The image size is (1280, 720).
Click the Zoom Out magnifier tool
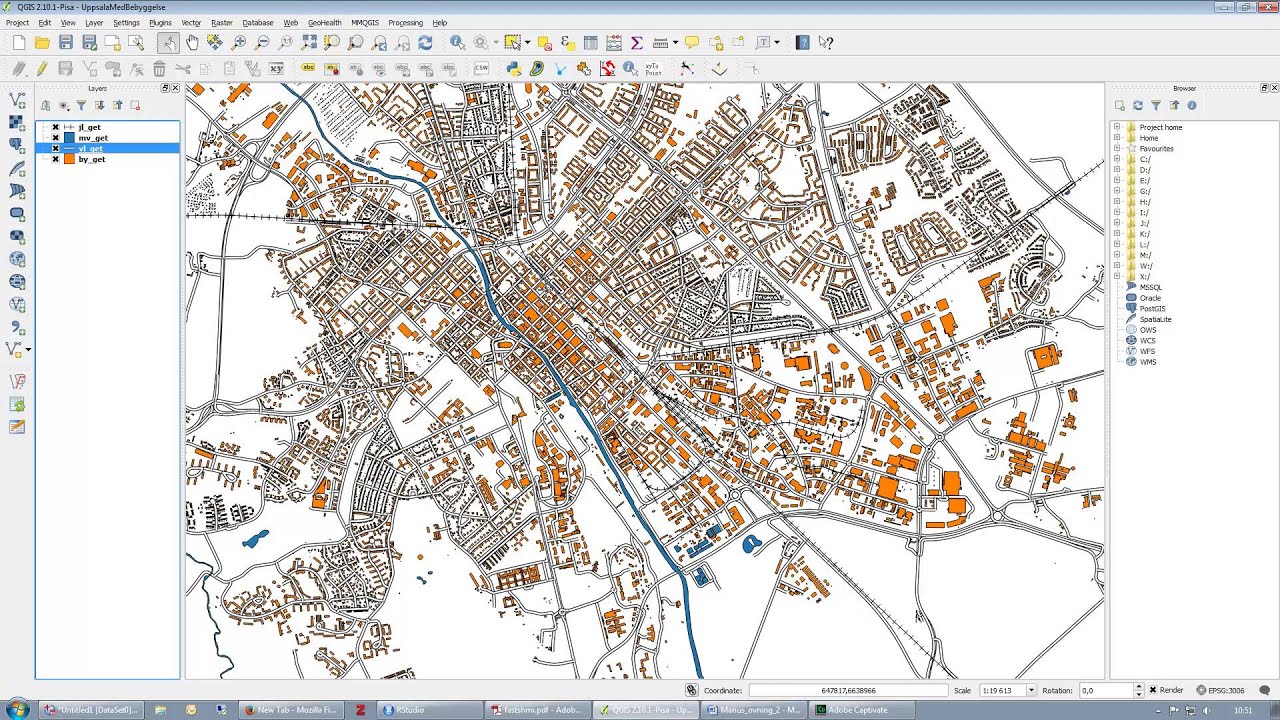[262, 43]
